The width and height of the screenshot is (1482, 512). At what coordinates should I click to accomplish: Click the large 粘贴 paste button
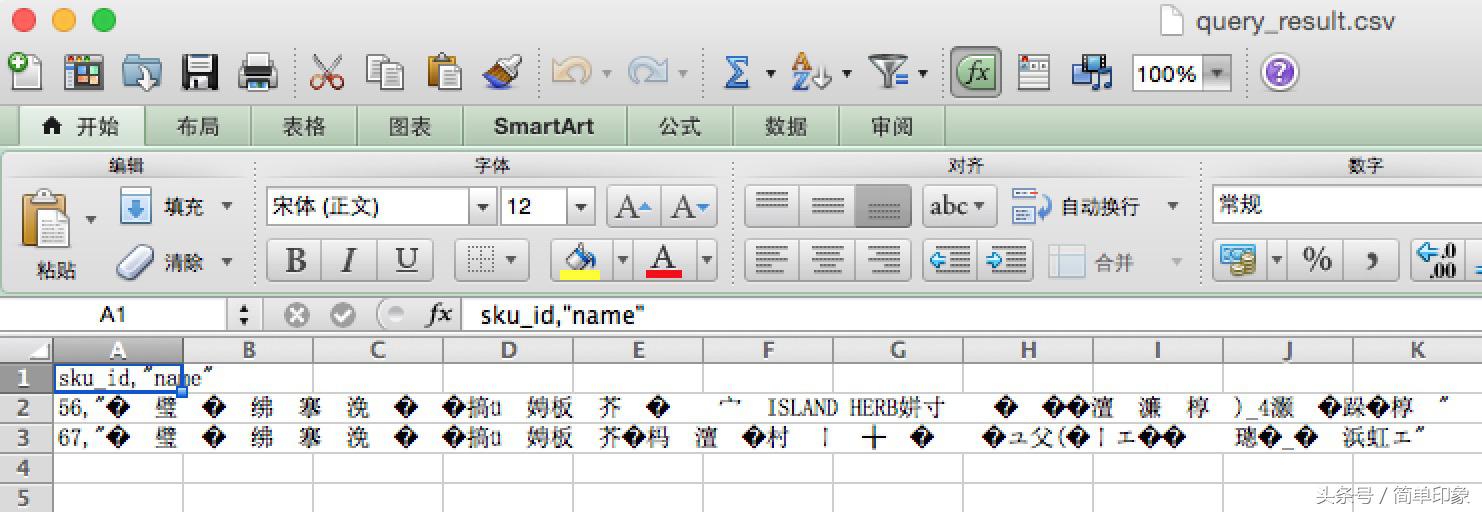47,233
